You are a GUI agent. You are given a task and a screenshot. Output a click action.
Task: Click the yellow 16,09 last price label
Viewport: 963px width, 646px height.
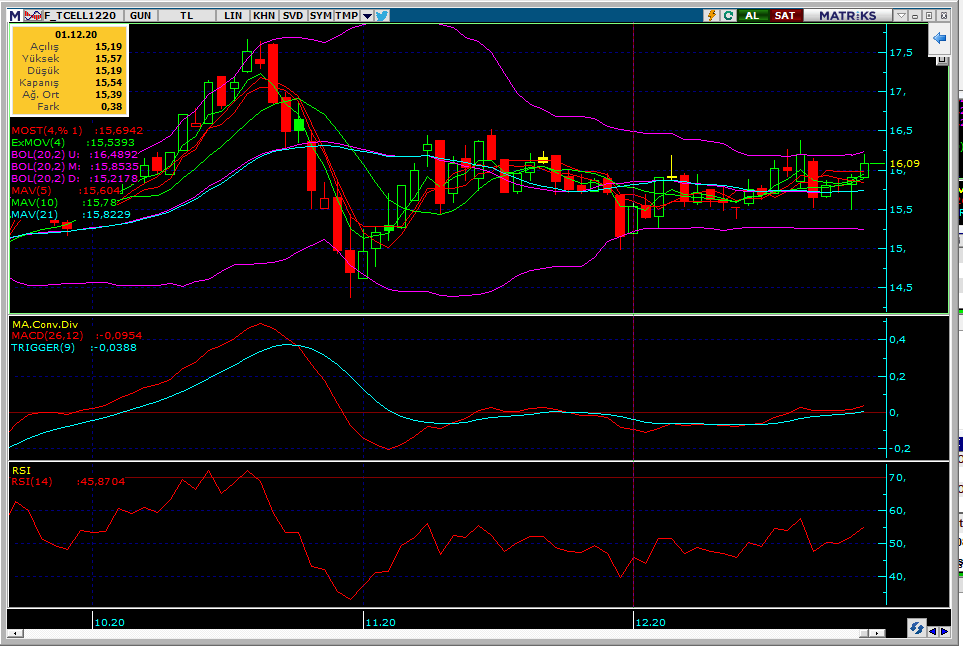pyautogui.click(x=905, y=163)
